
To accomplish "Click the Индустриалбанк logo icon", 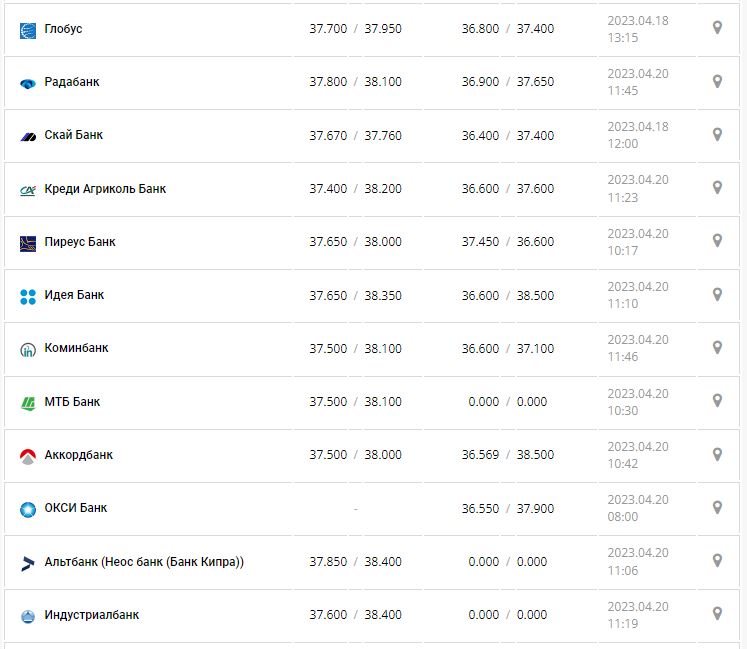I will [28, 615].
